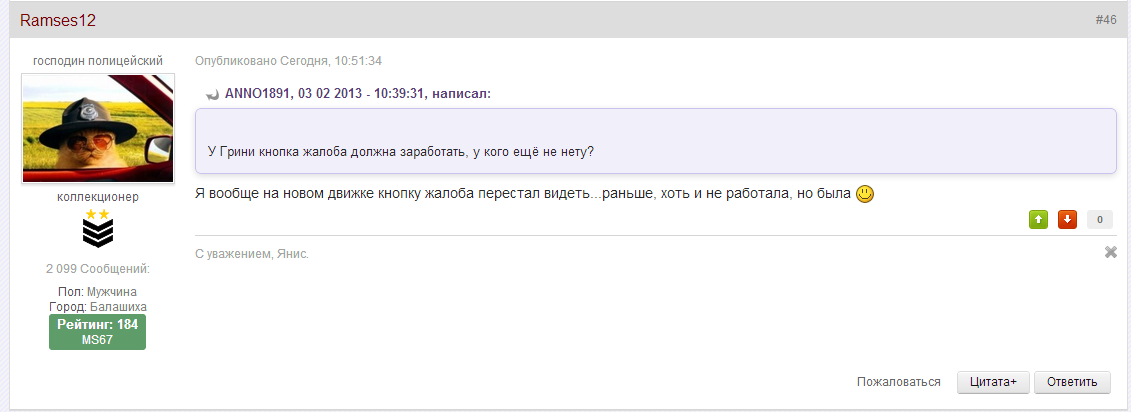Open the Ramses12 user profile
Viewport: 1138px width, 412px height.
58,20
